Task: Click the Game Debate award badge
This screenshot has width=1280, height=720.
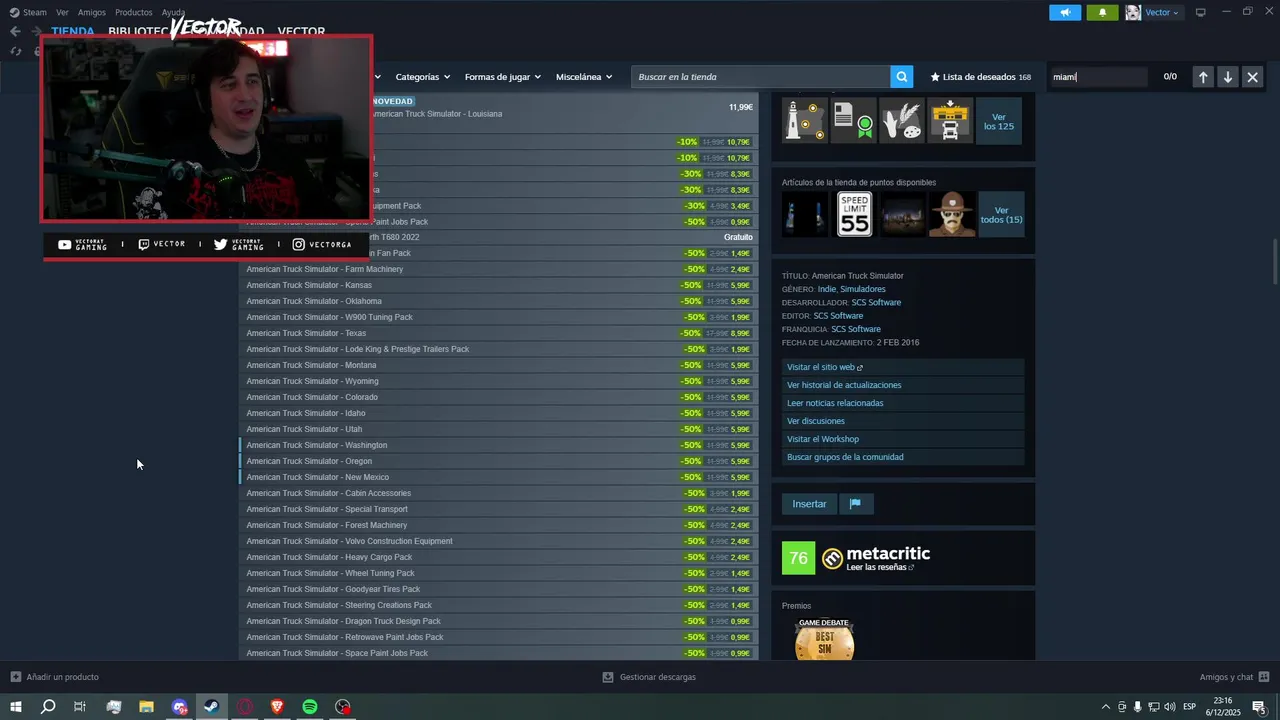Action: [x=824, y=638]
